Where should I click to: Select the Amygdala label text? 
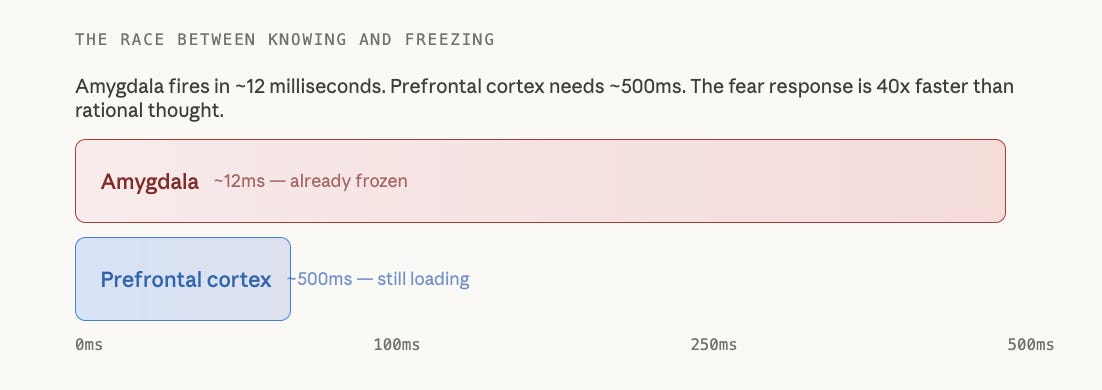pos(150,181)
